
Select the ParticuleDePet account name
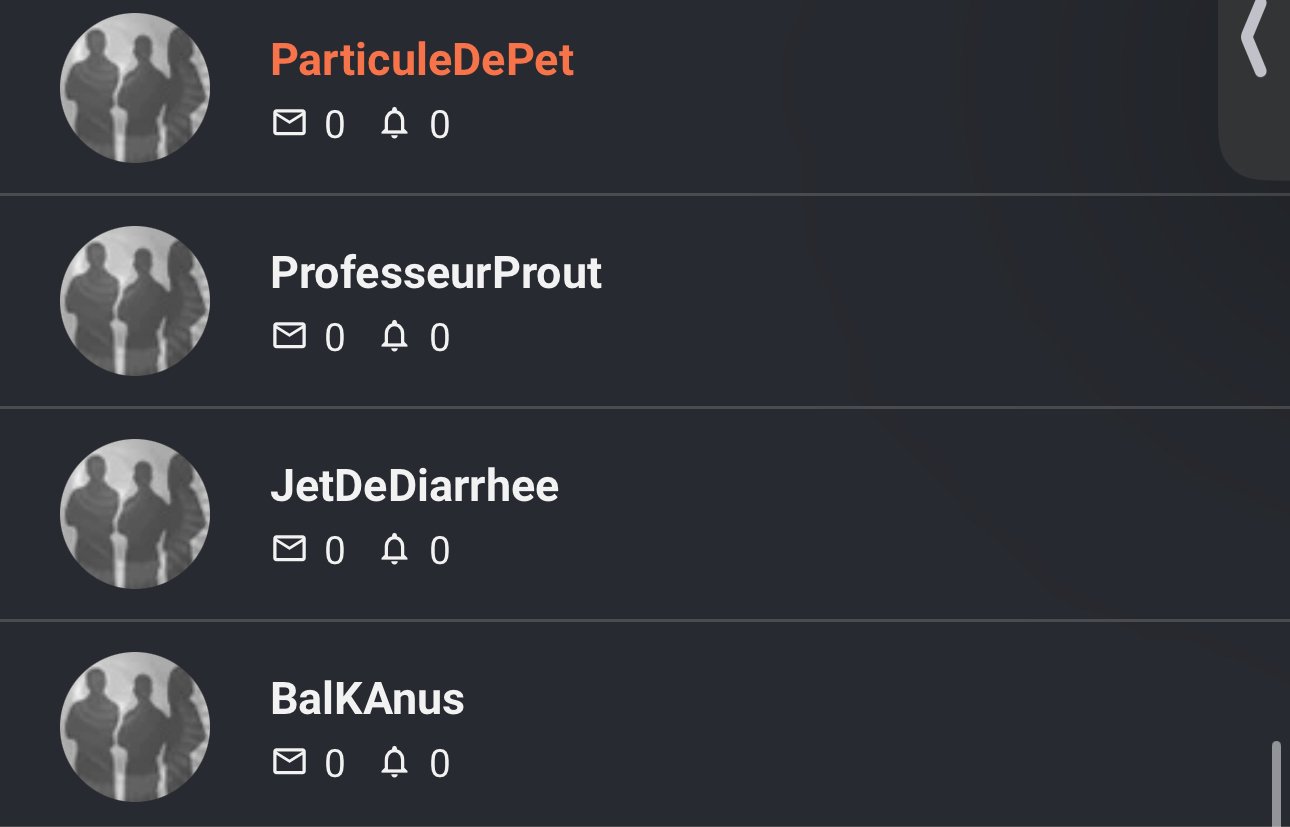422,61
